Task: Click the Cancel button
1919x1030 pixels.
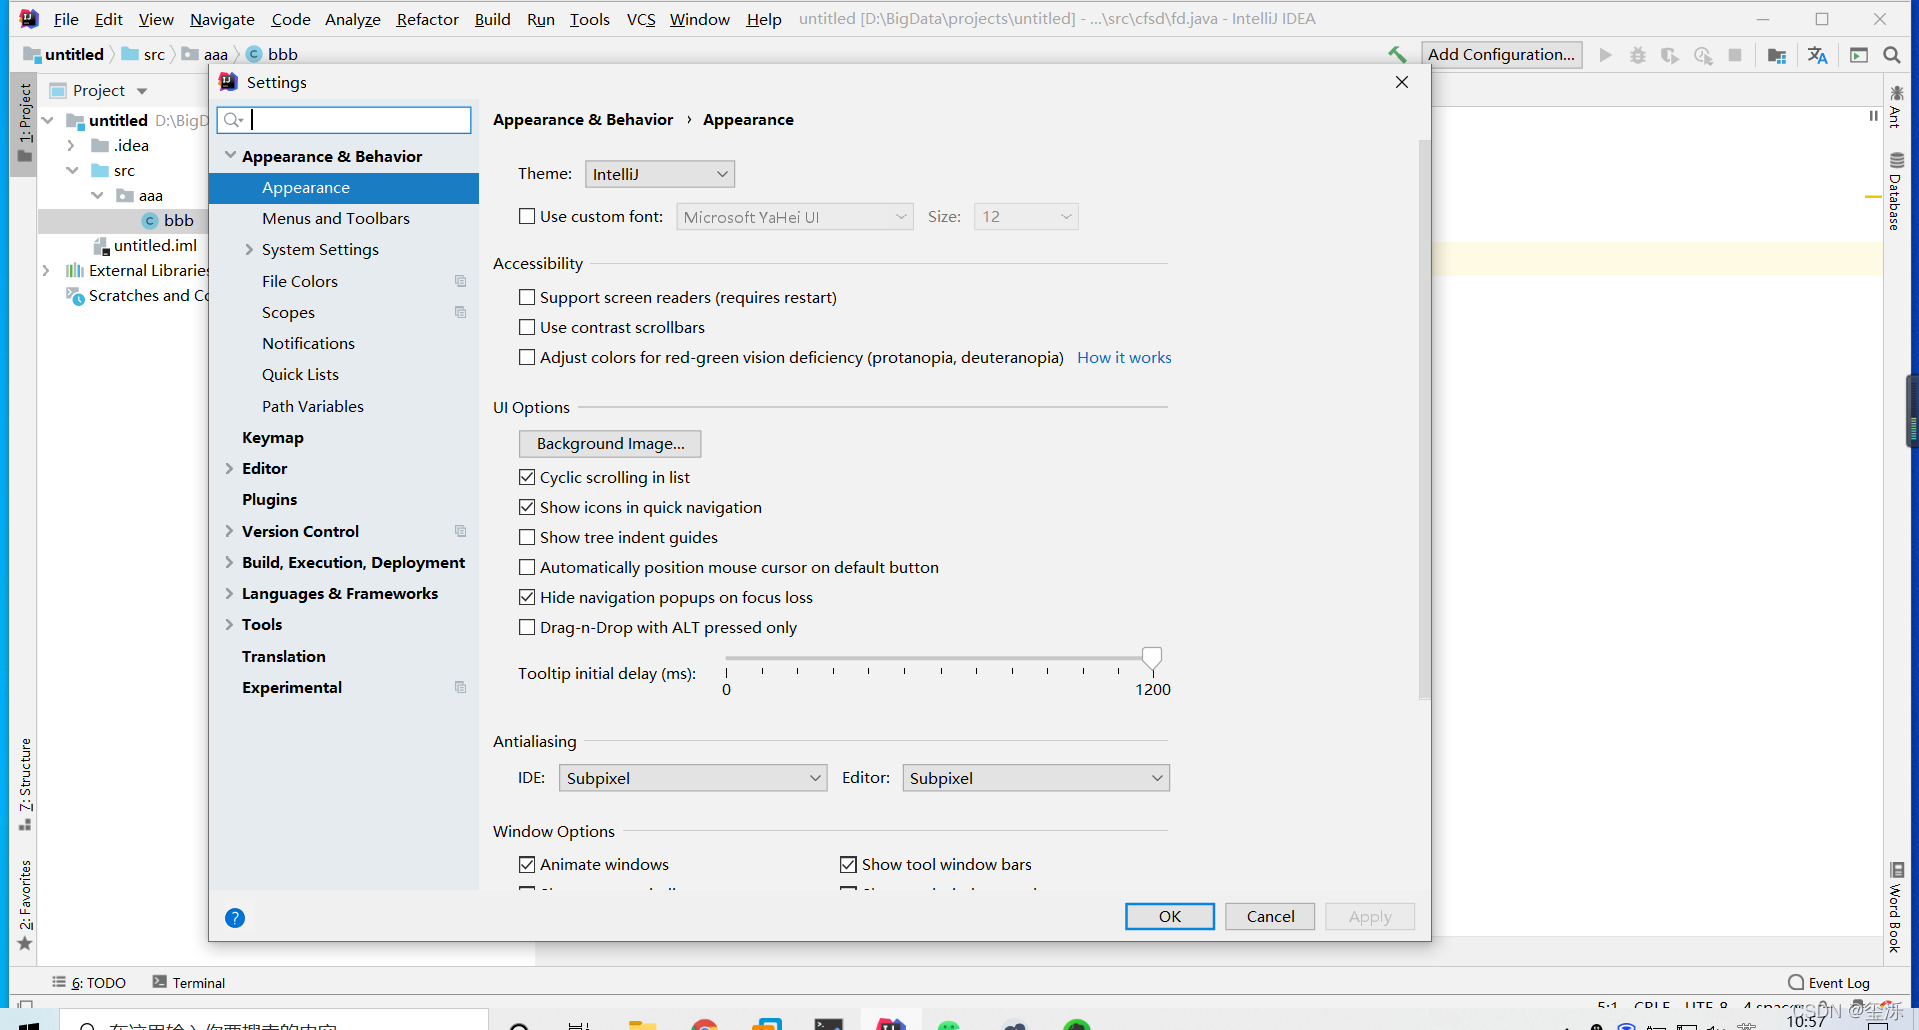Action: tap(1270, 916)
